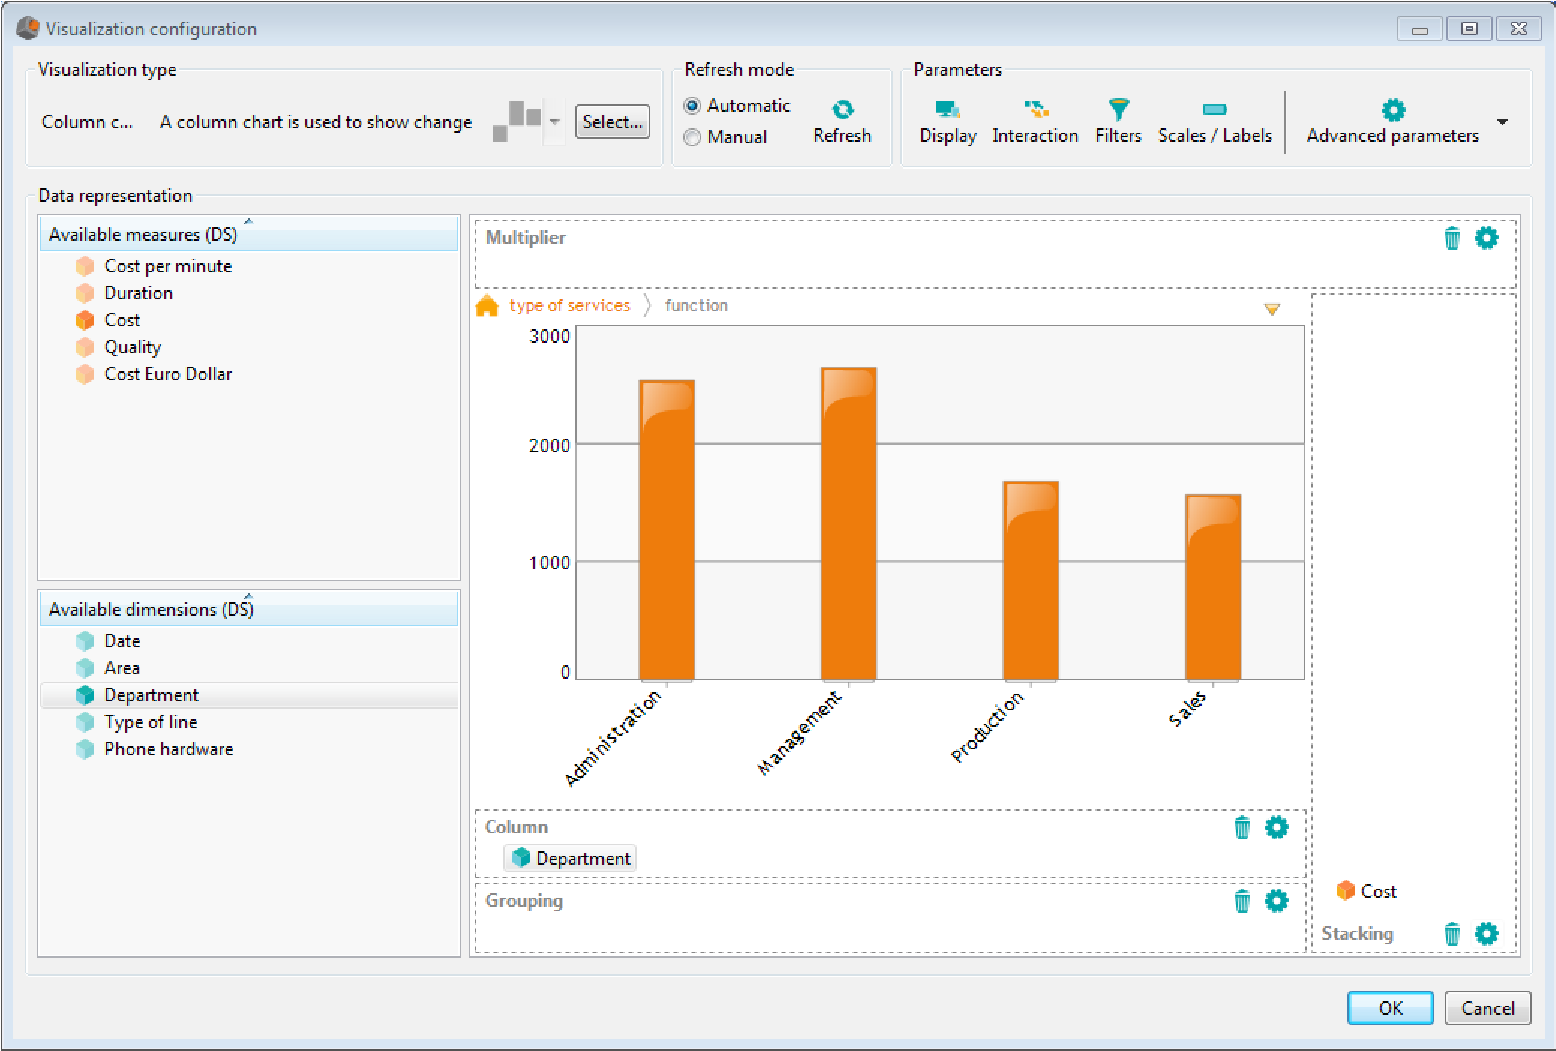Click the Cost chip in stacking panel
The image size is (1556, 1051).
[x=1367, y=891]
